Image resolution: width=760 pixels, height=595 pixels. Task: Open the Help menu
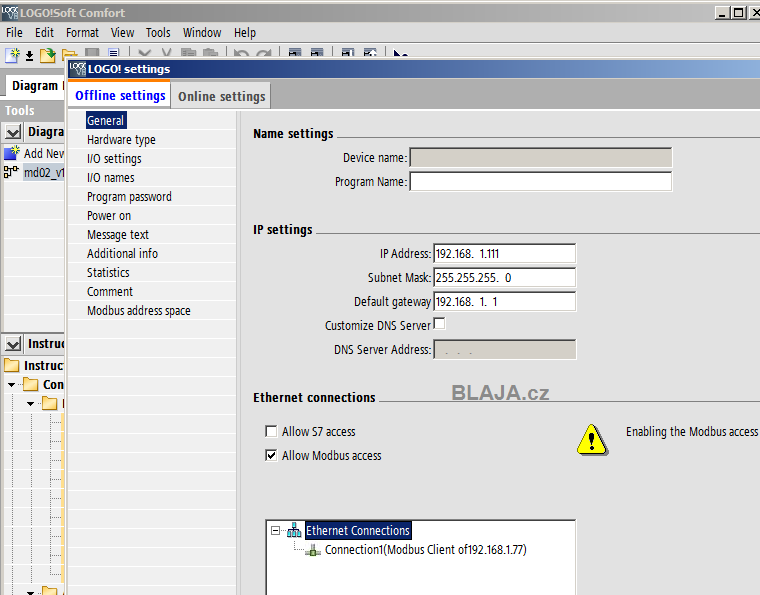click(x=245, y=32)
